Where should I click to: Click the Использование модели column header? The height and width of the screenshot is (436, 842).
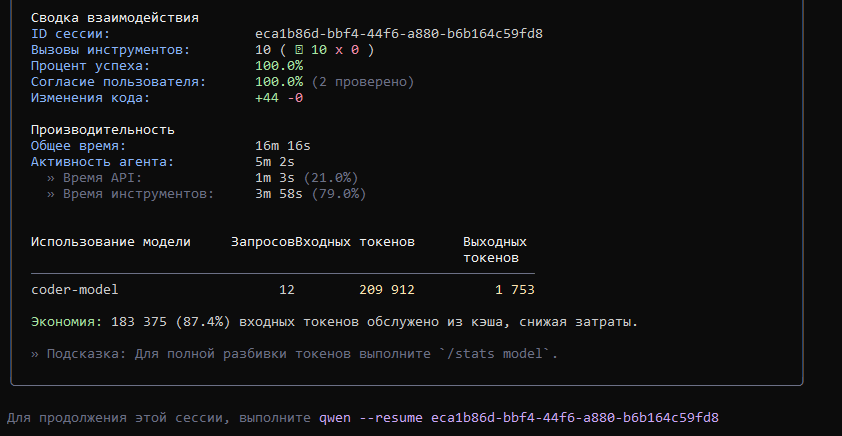click(118, 242)
